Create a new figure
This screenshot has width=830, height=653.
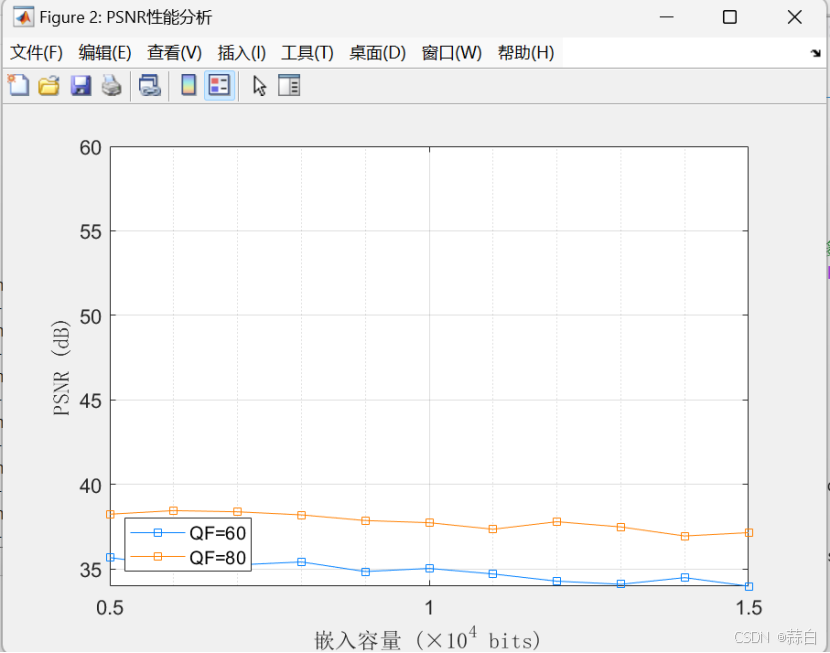click(17, 85)
